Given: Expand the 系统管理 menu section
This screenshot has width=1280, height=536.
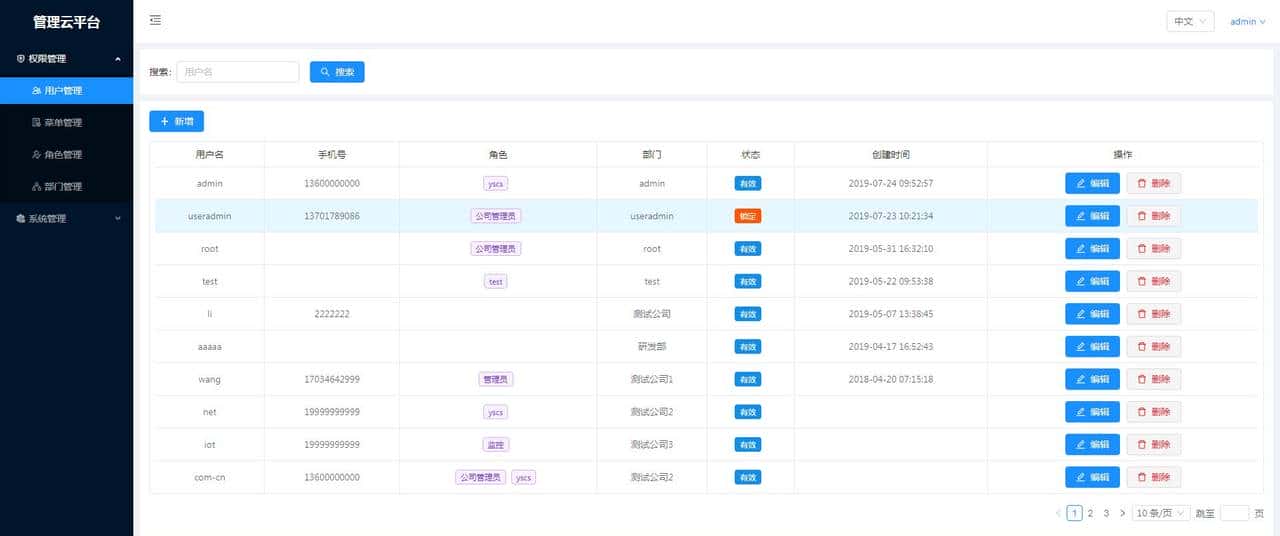Looking at the screenshot, I should [x=67, y=218].
